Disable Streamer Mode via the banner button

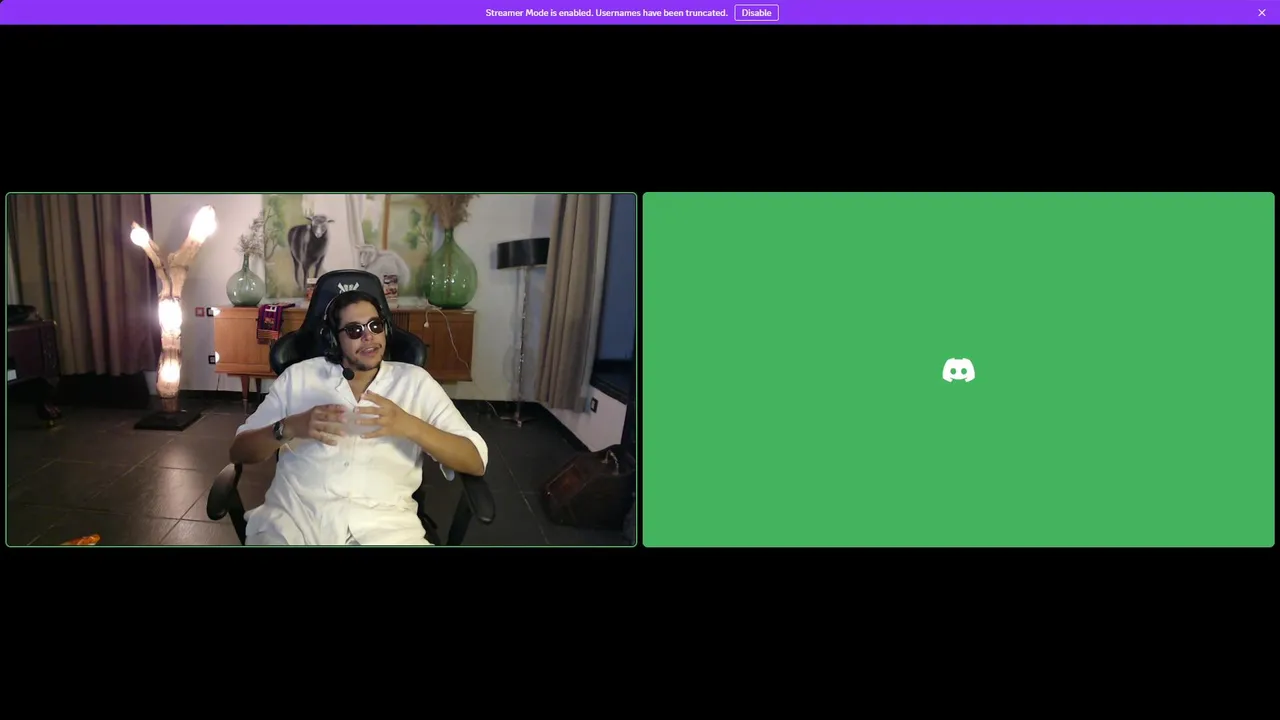(x=756, y=13)
